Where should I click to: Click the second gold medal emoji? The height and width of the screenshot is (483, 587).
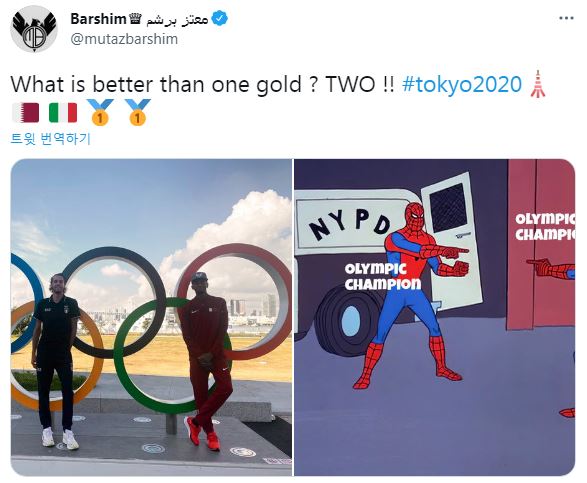(x=137, y=112)
